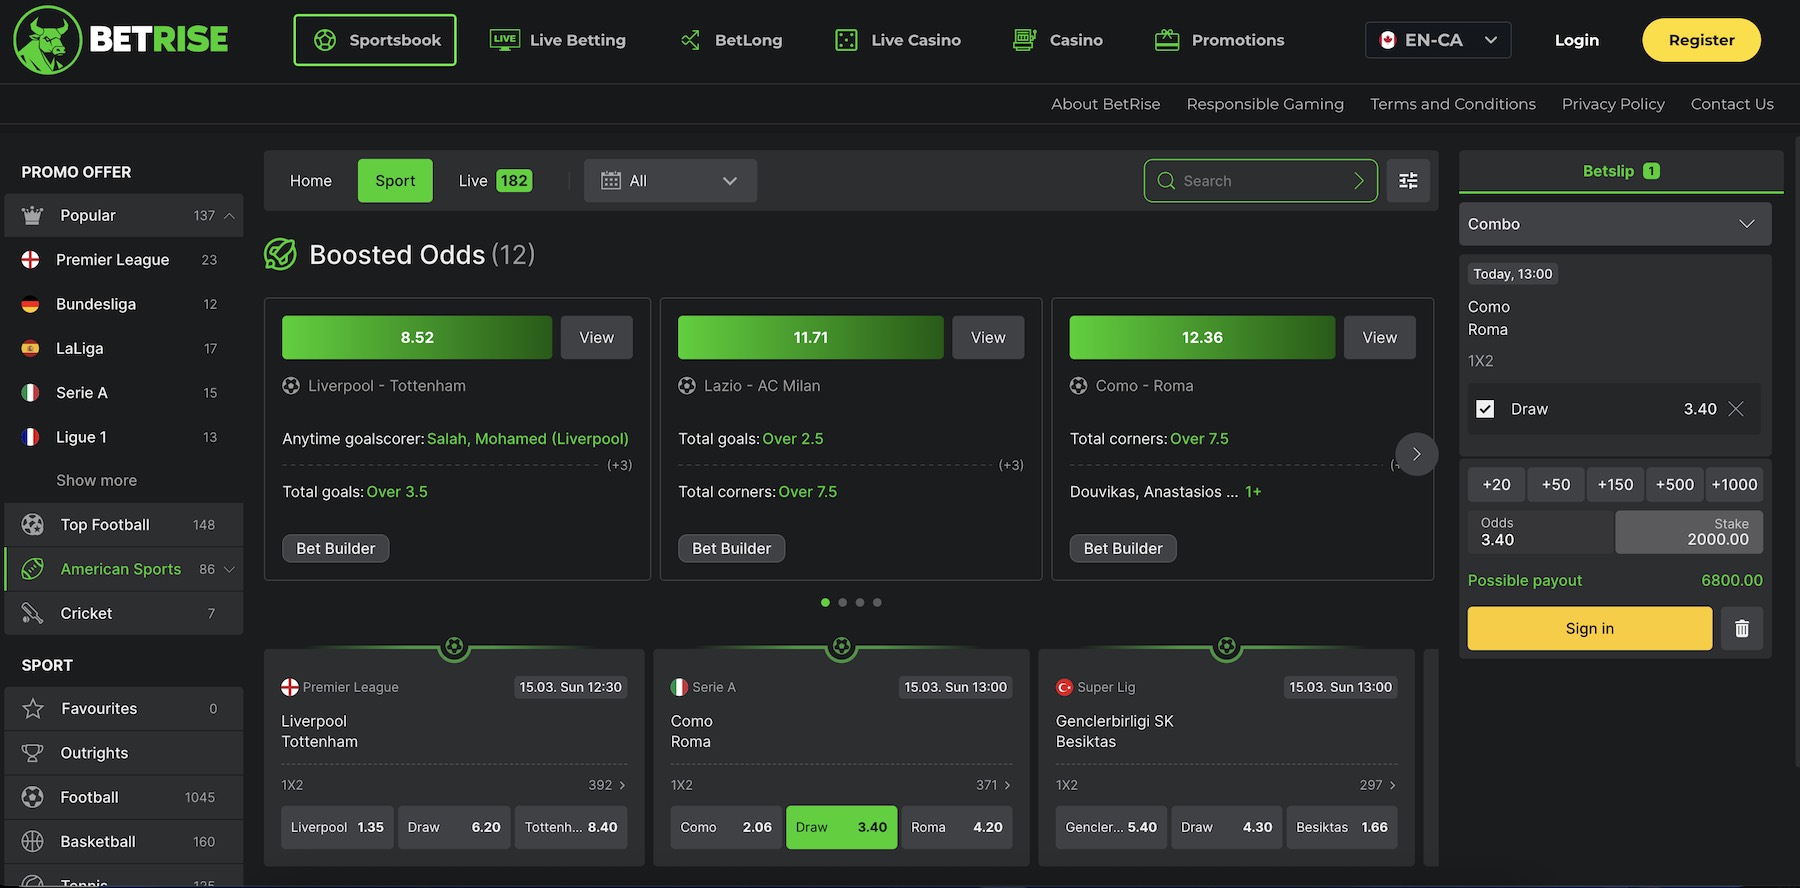Image resolution: width=1800 pixels, height=888 pixels.
Task: Select Tottenham 8.40 odds
Action: tap(571, 827)
